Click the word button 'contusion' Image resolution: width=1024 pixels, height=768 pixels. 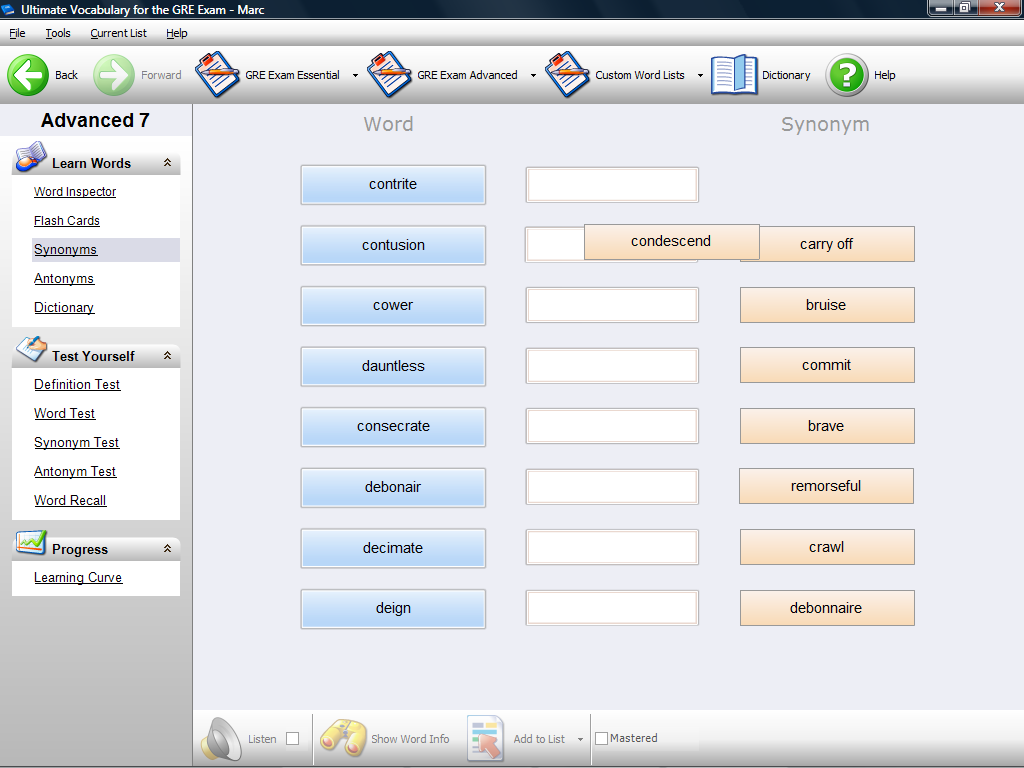pos(393,245)
